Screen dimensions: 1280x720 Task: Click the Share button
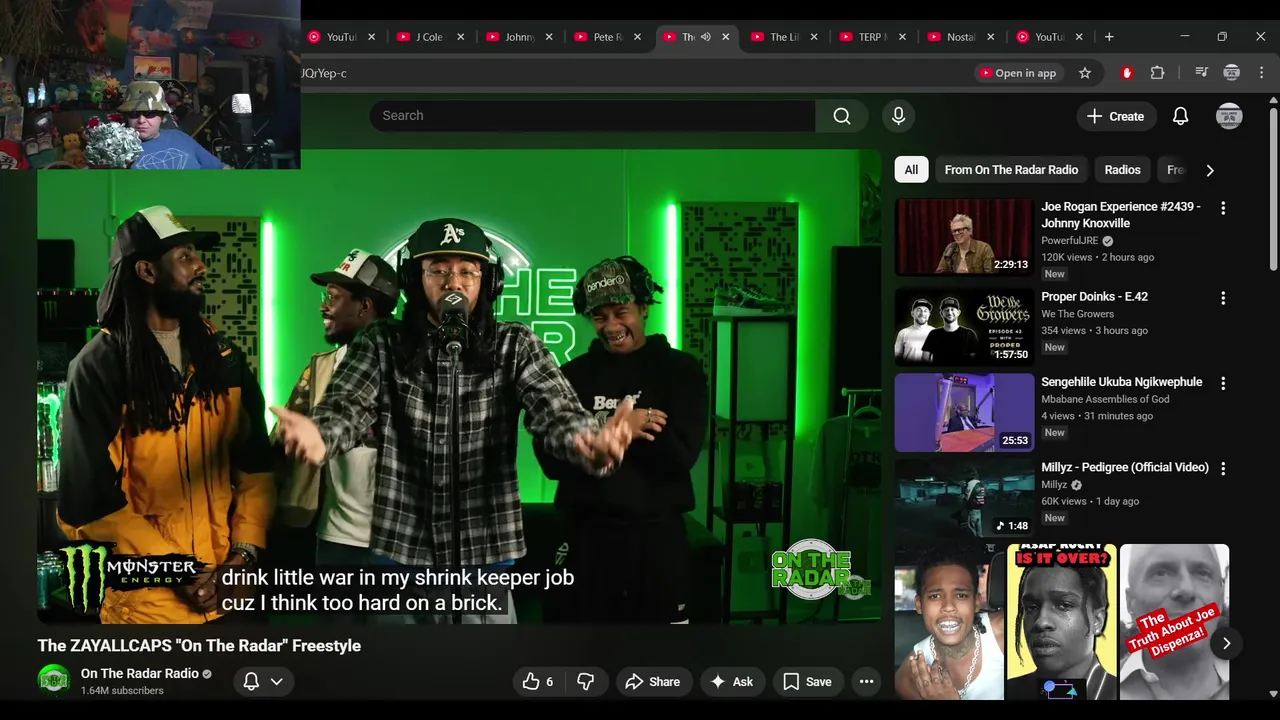click(x=652, y=682)
